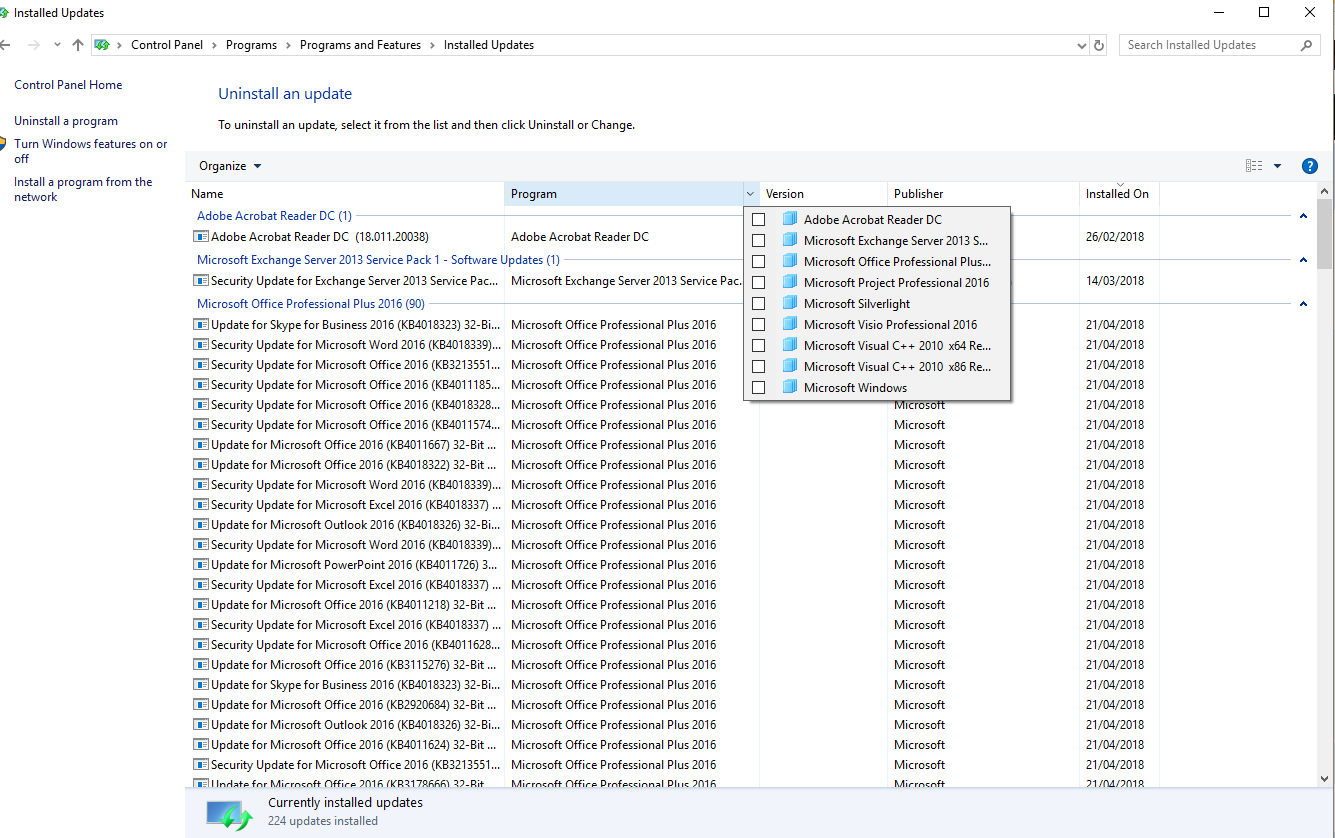Screen dimensions: 1335x838
Task: Click the Back navigation arrow
Action: click(x=7, y=45)
